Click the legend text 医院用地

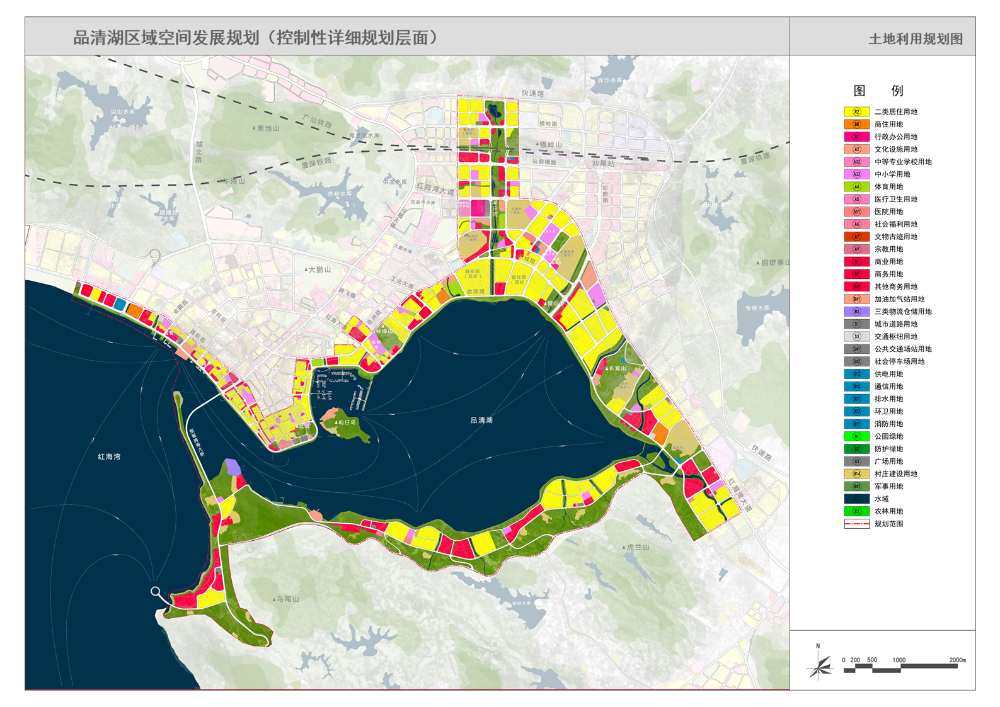tap(889, 212)
